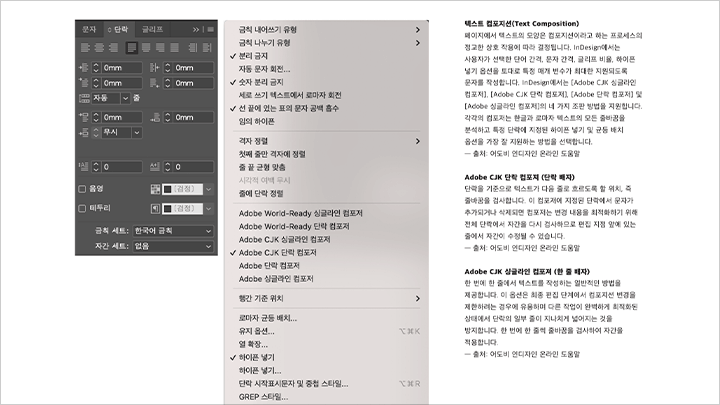This screenshot has height=405, width=720.
Task: Open the 테두리 color dropdown arrow
Action: (x=208, y=208)
